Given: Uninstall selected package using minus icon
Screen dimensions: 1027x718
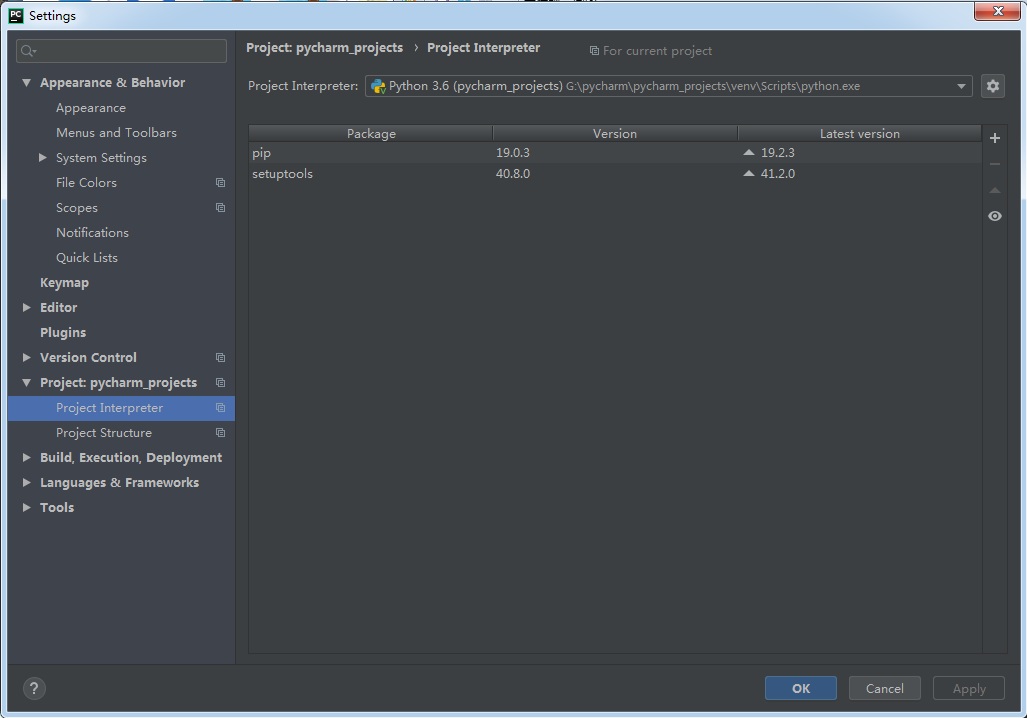Looking at the screenshot, I should tap(994, 163).
